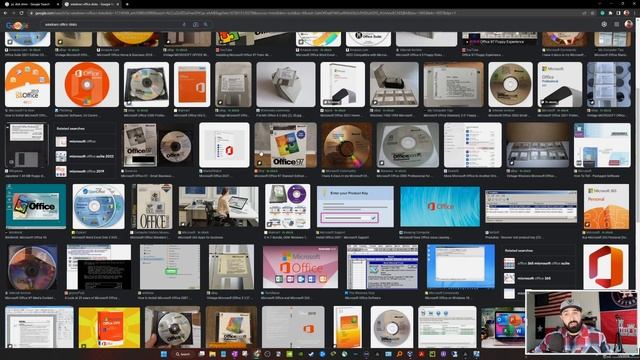Click the green extension icon in toolbar
Viewport: 640px width, 360px height.
[602, 13]
